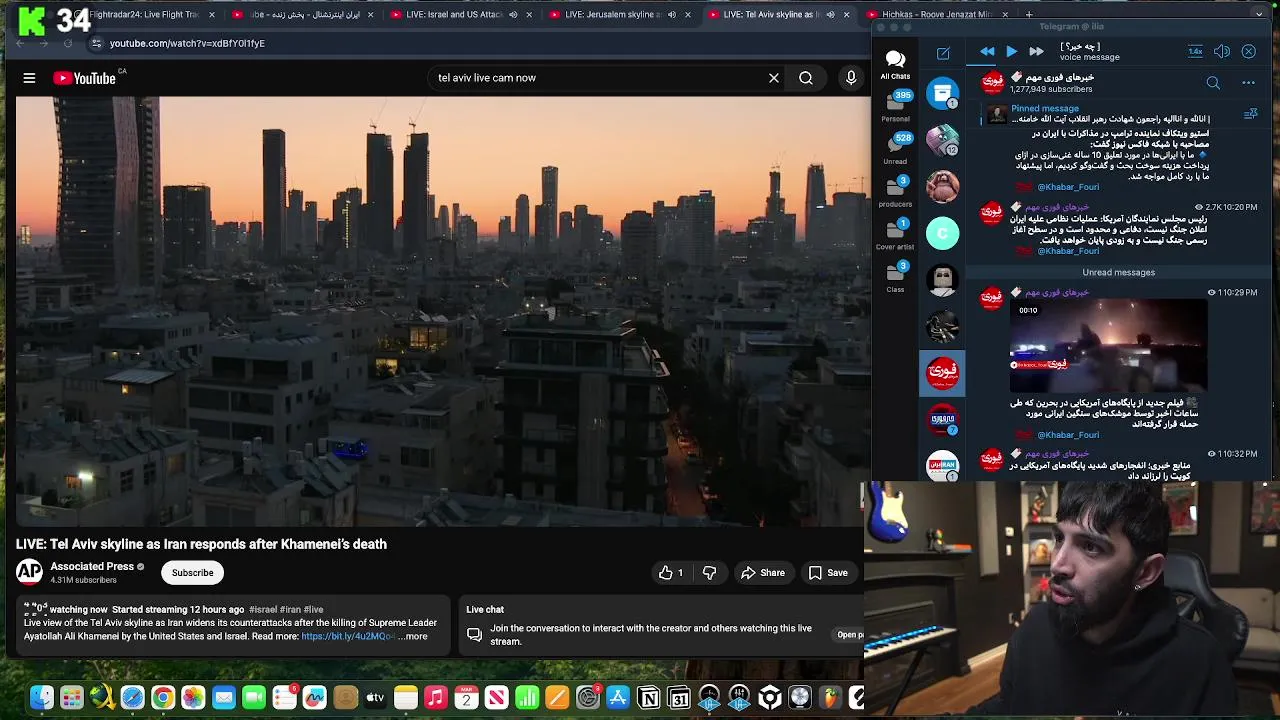Click the #Israel hashtag

click(261, 609)
